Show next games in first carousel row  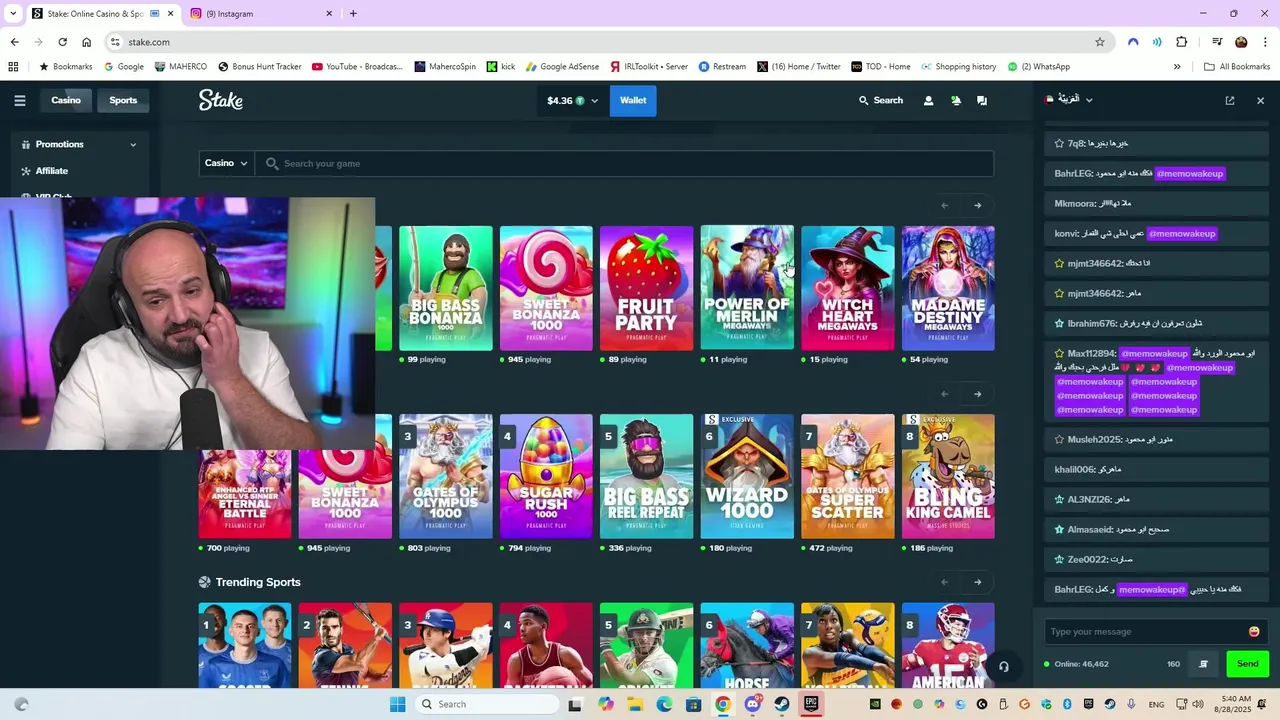[x=977, y=206]
